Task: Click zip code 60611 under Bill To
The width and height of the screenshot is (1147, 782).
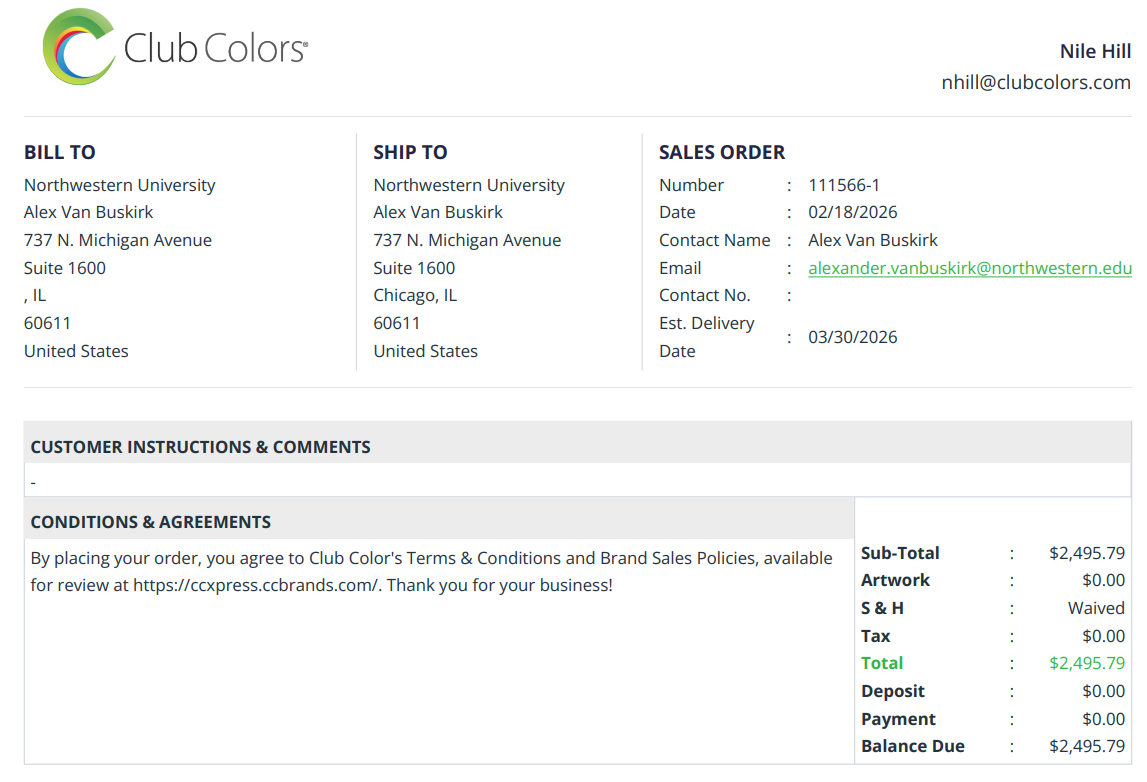Action: [x=48, y=323]
